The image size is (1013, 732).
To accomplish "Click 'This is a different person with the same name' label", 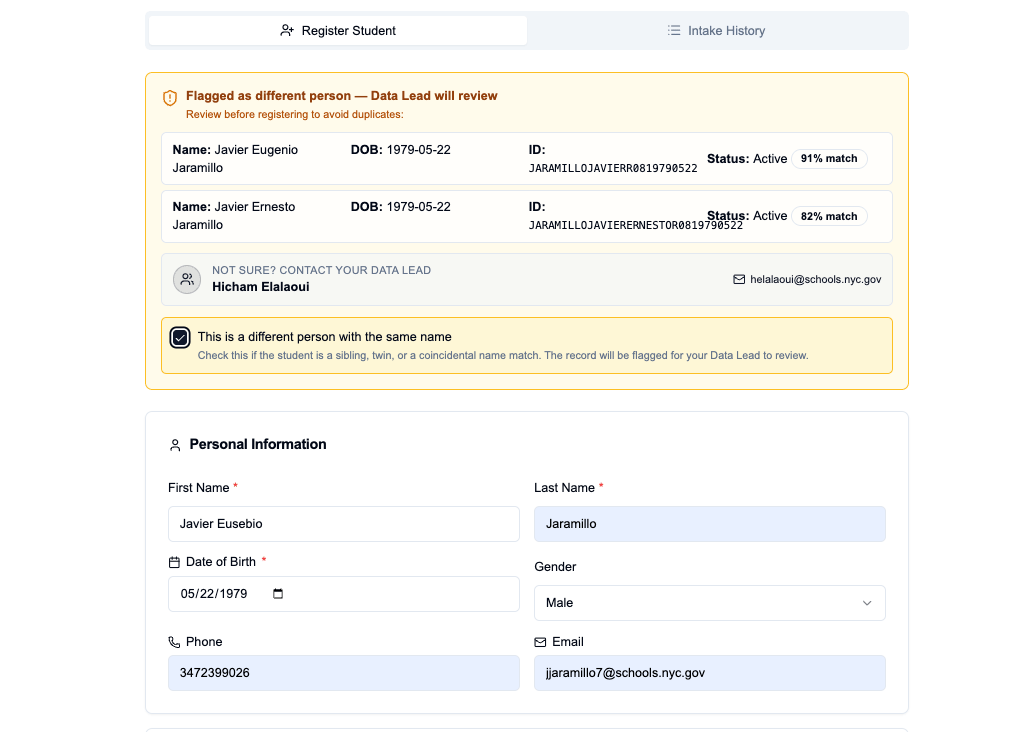I will click(324, 337).
